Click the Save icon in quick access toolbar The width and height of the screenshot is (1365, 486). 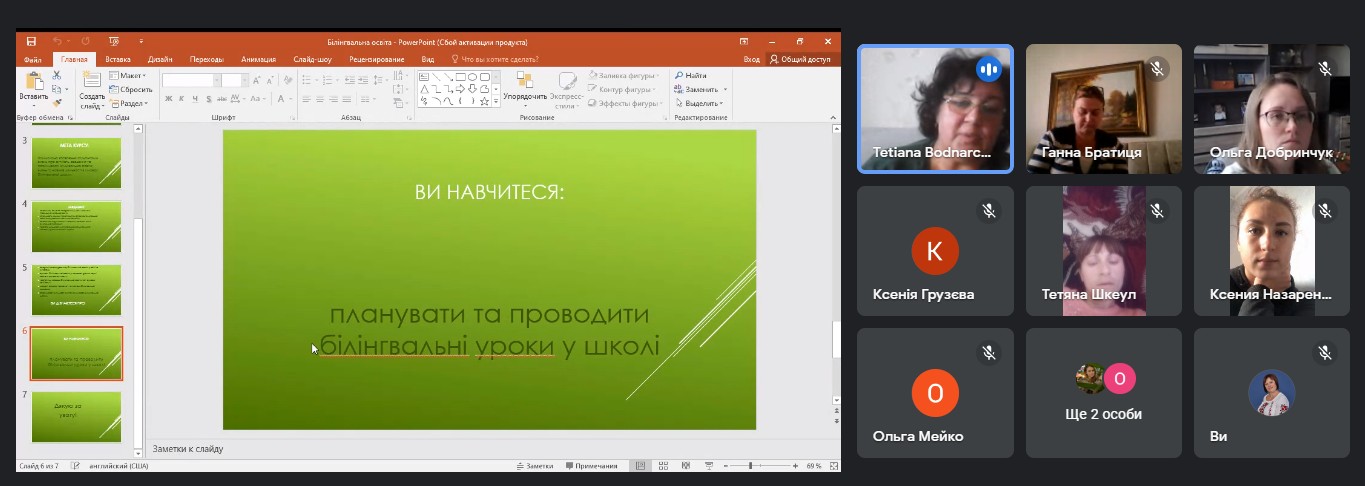pyautogui.click(x=31, y=42)
